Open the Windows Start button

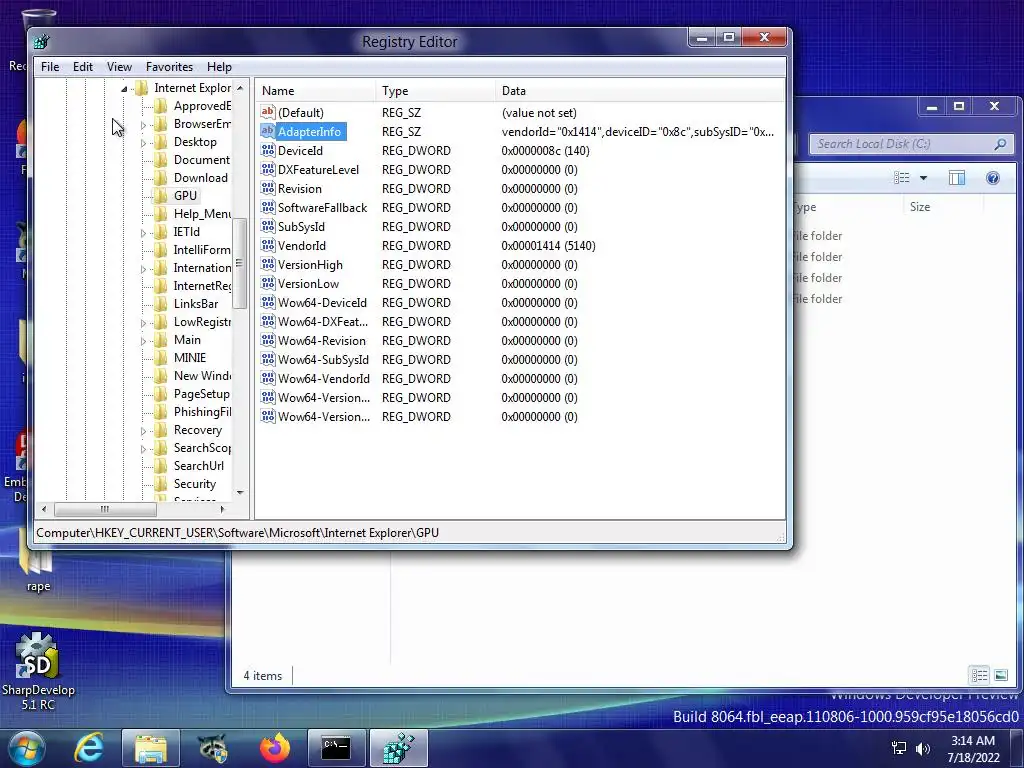(x=27, y=748)
